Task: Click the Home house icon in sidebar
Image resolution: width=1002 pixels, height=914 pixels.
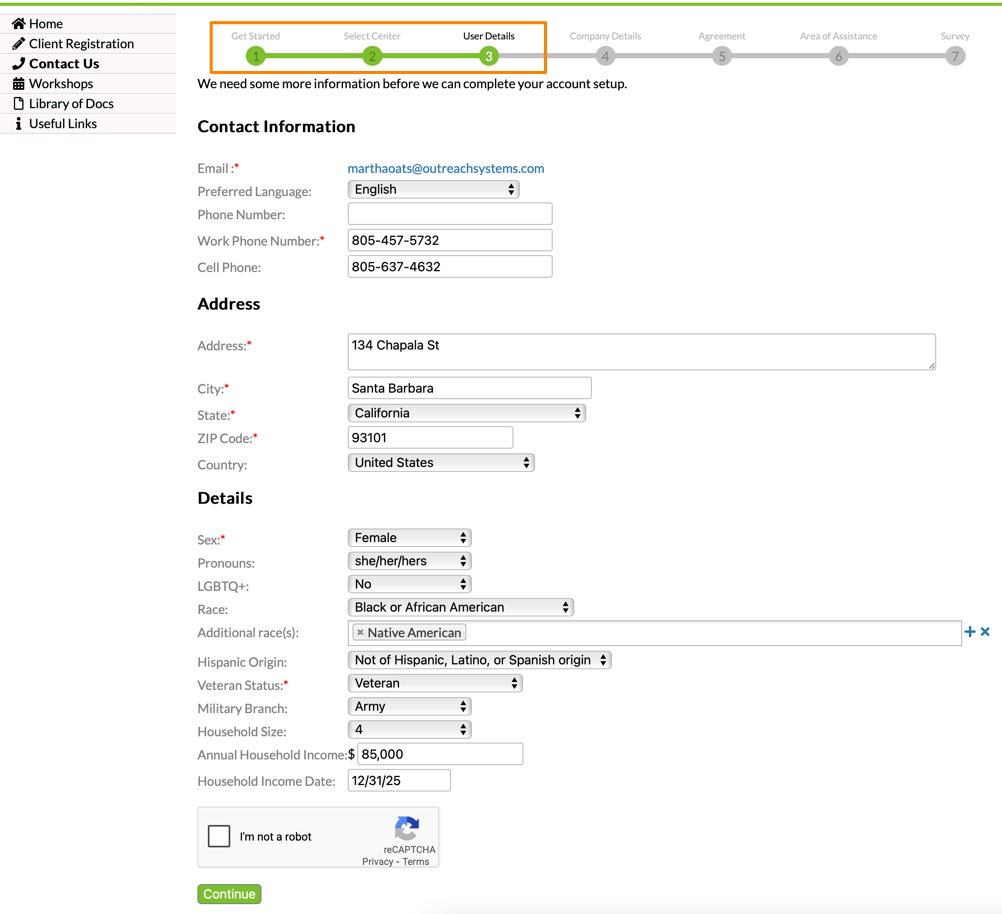Action: 18,23
